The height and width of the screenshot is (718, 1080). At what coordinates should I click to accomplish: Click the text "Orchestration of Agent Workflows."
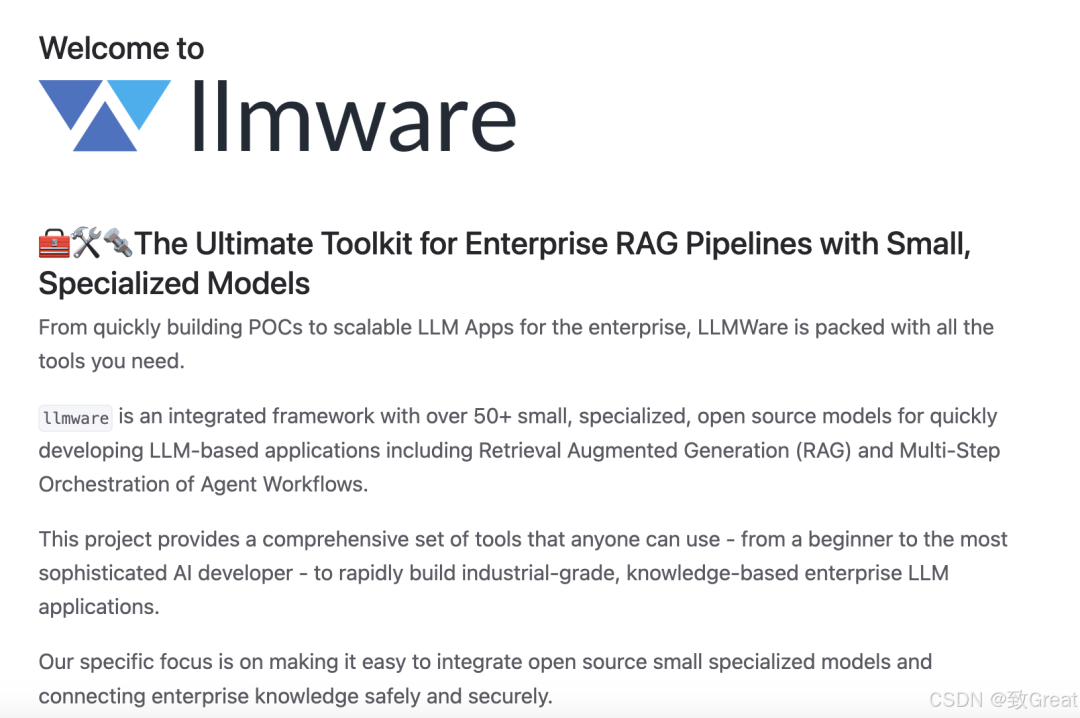[203, 484]
